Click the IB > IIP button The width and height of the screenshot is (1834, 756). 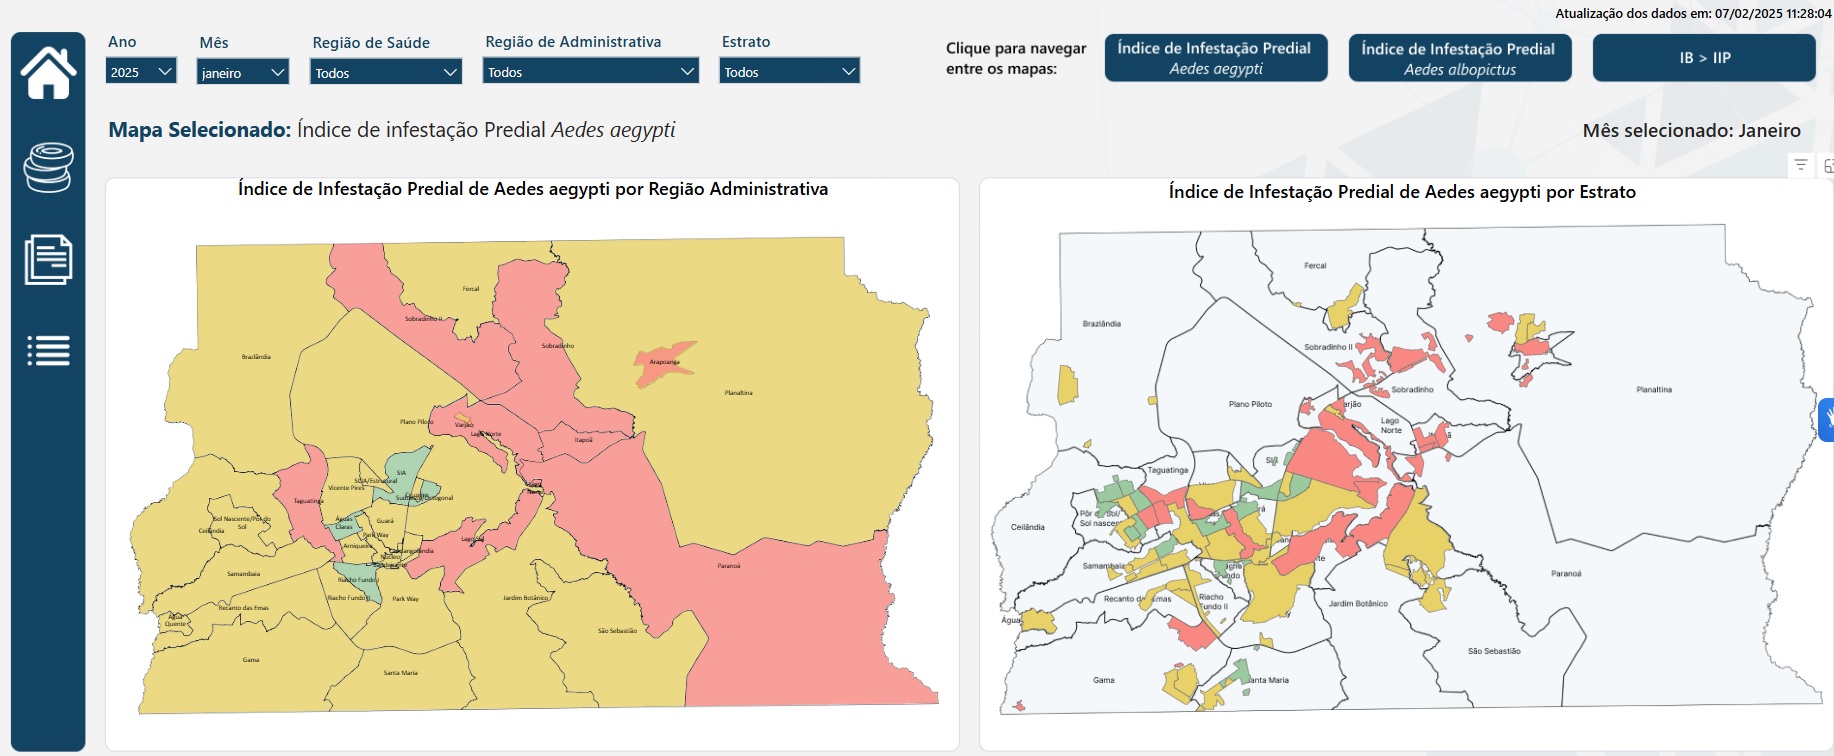coord(1703,58)
